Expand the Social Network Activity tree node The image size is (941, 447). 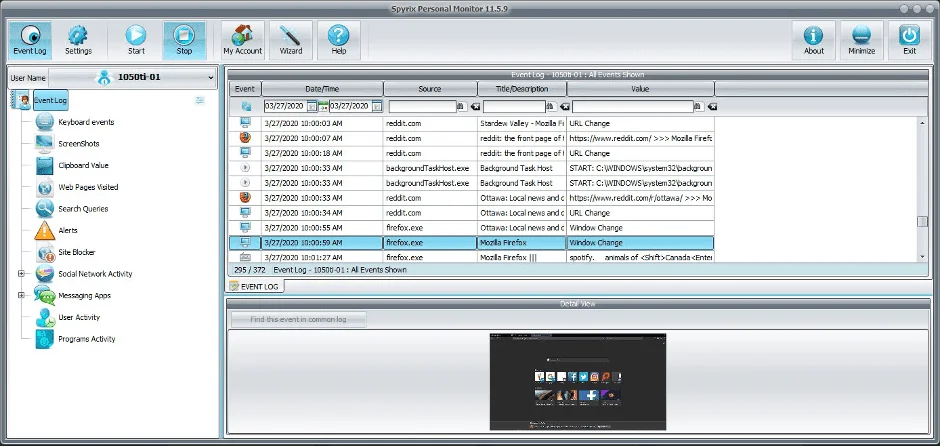pyautogui.click(x=21, y=274)
